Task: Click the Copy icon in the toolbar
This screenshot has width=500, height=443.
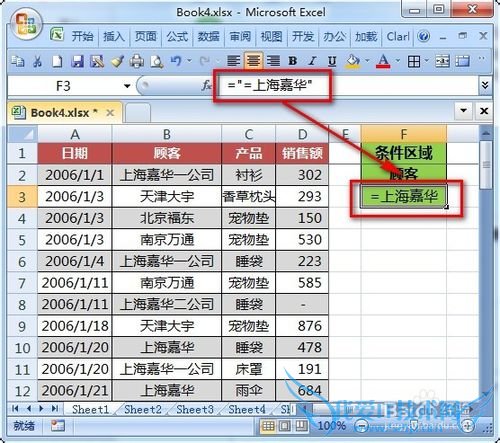Action: (17, 61)
